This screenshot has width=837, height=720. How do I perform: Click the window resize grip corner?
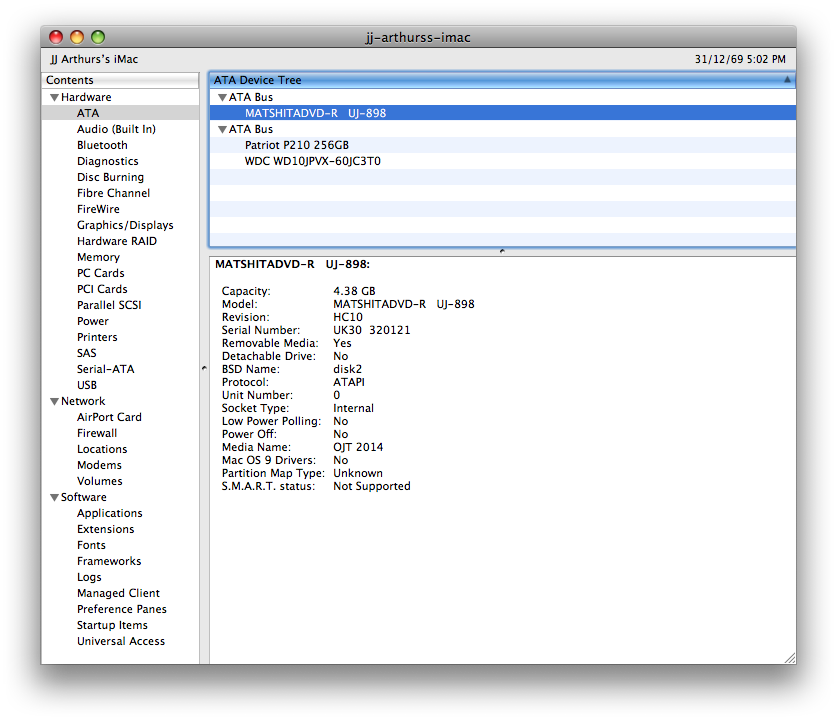[790, 658]
